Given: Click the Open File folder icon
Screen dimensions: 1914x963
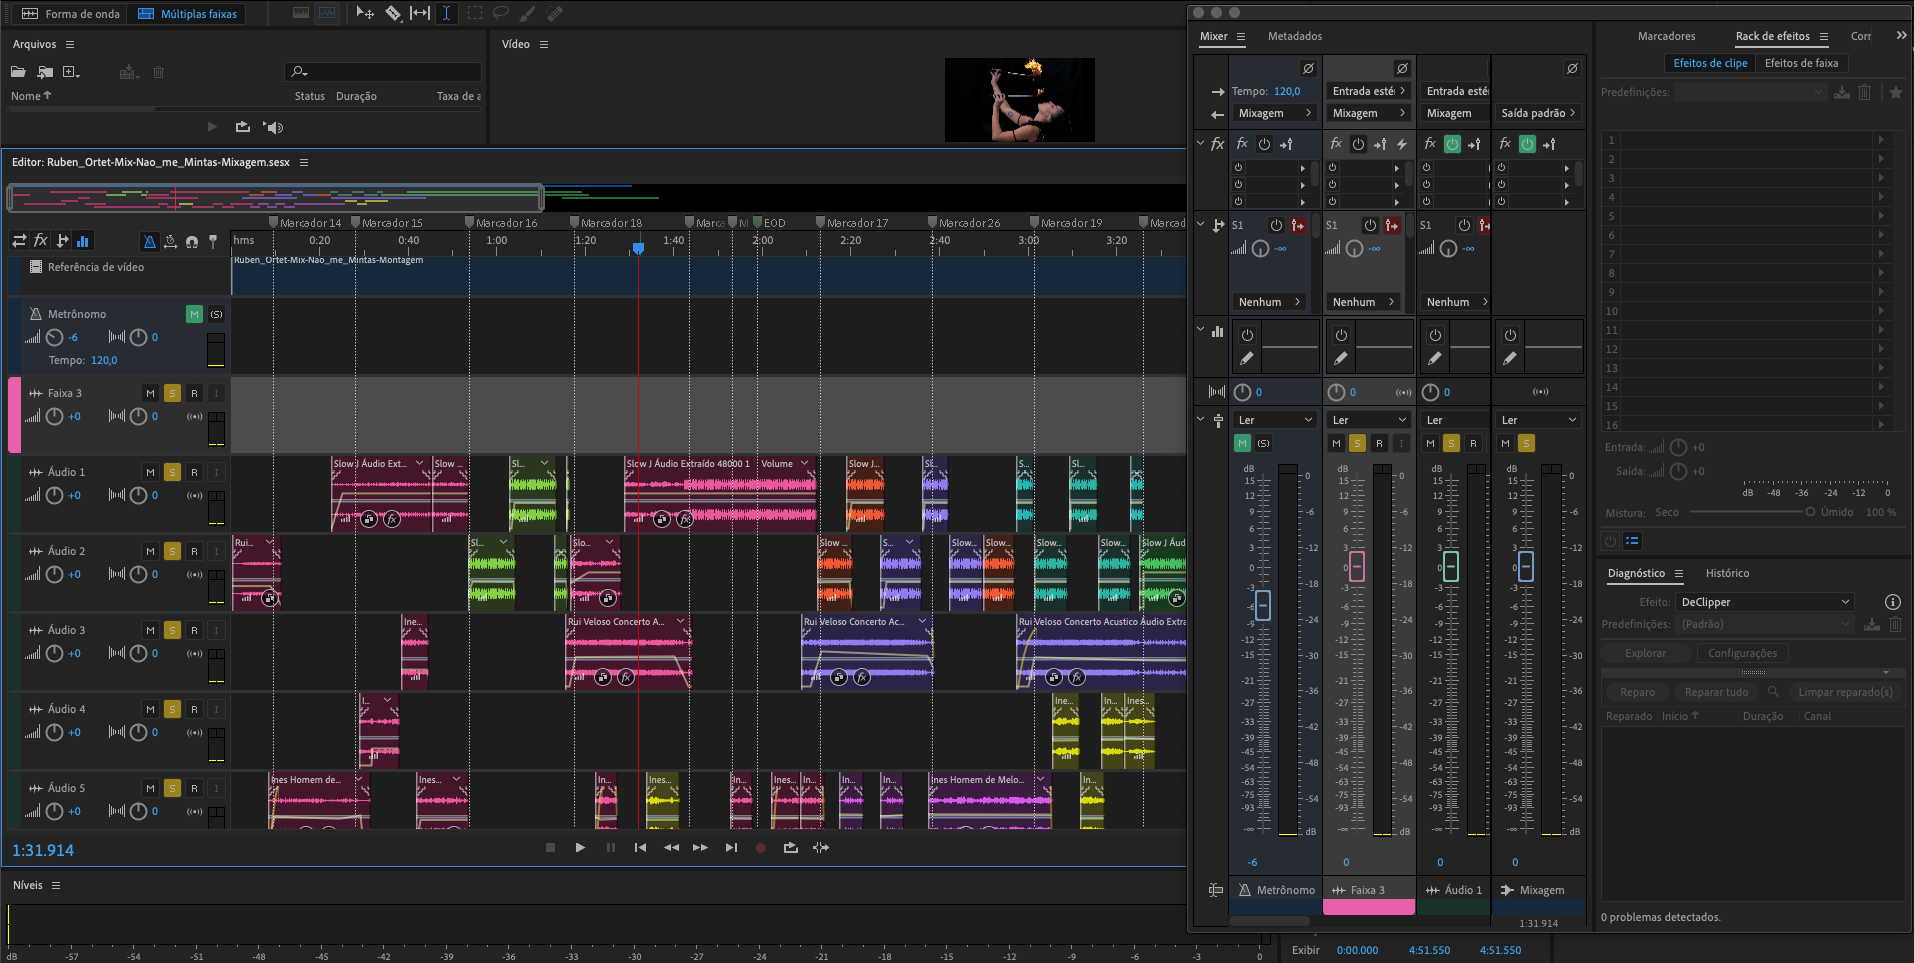Looking at the screenshot, I should pyautogui.click(x=18, y=72).
